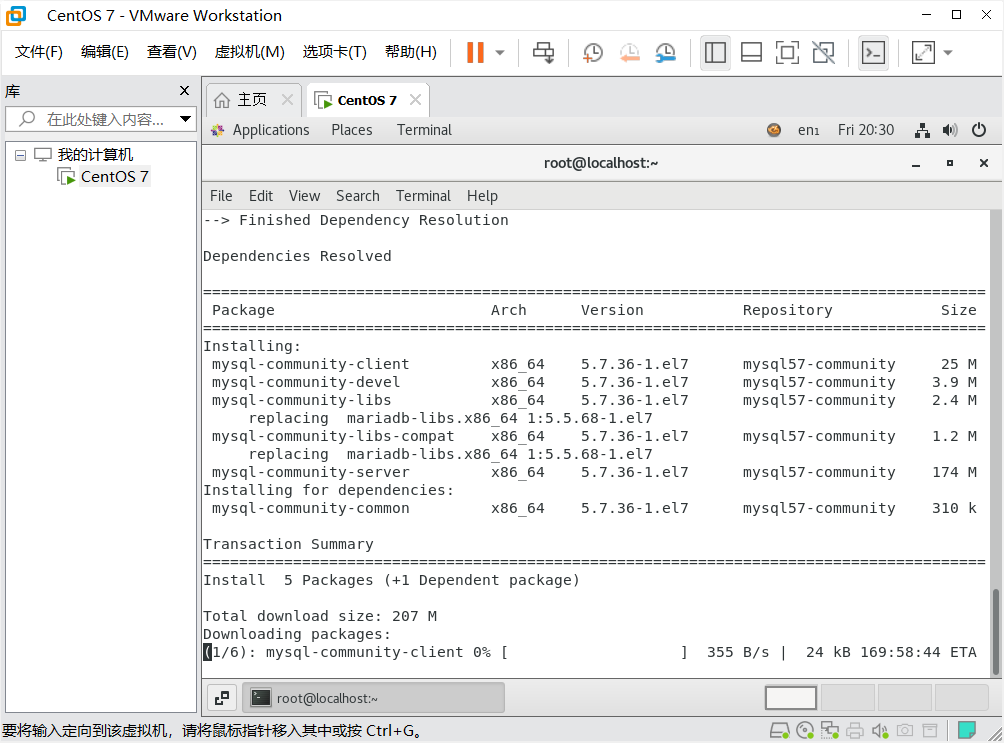Image resolution: width=1004 pixels, height=743 pixels.
Task: Collapse the 我的计算机 tree node
Action: click(x=20, y=155)
